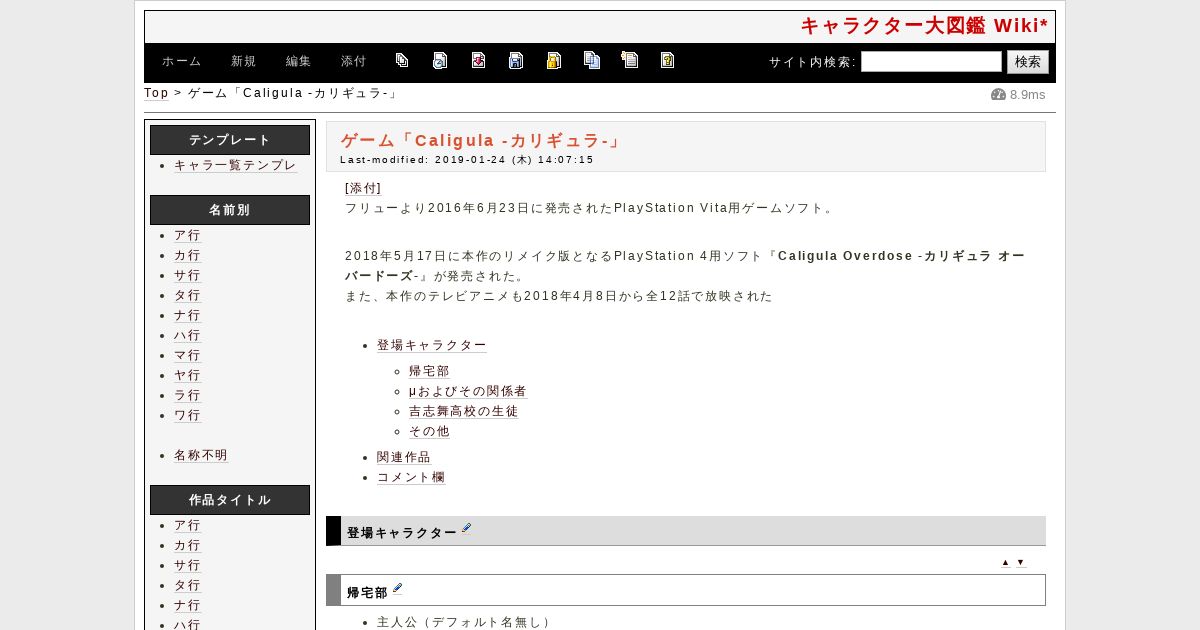Image resolution: width=1200 pixels, height=630 pixels.
Task: Select サ行 under 名前別
Action: pos(187,275)
